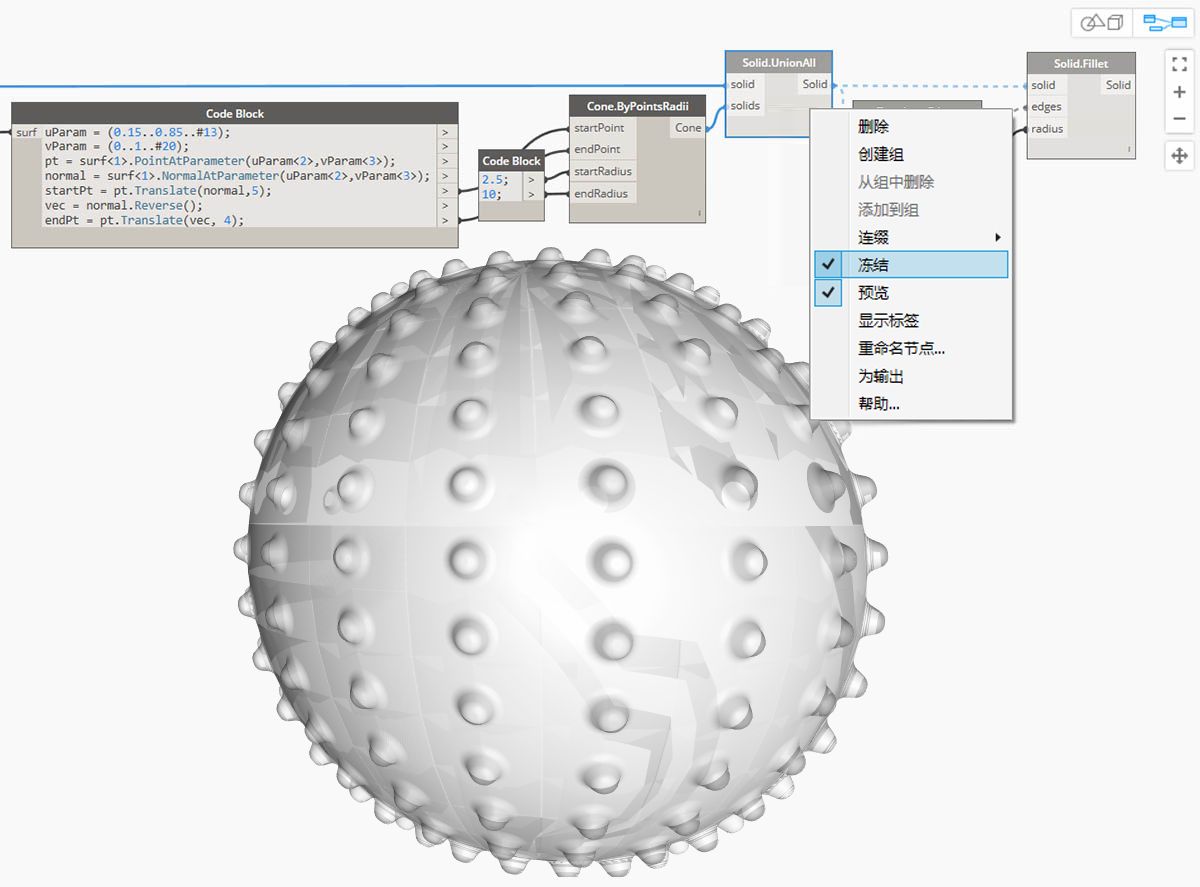This screenshot has width=1200, height=887.
Task: Click Solid output on Solid.Fillet
Action: [x=1119, y=85]
